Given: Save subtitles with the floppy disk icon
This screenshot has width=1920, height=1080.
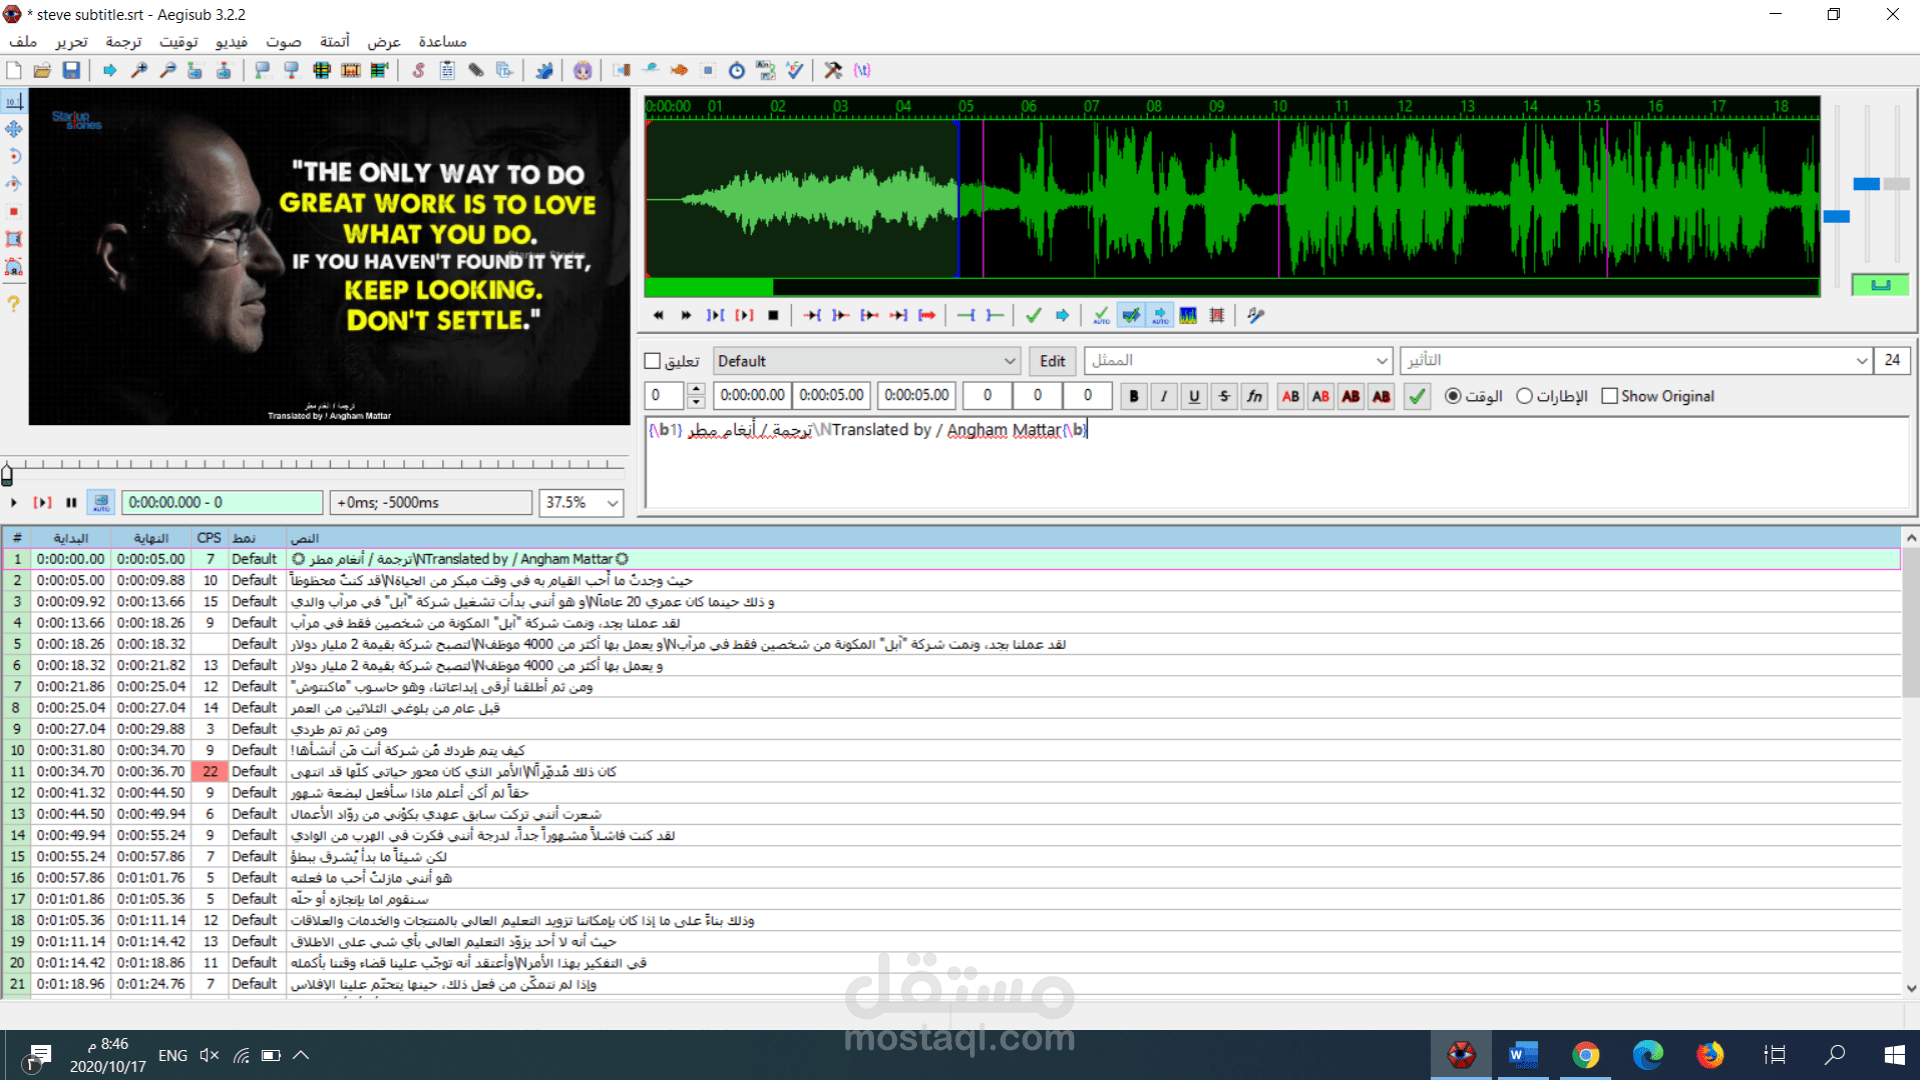Looking at the screenshot, I should (71, 70).
